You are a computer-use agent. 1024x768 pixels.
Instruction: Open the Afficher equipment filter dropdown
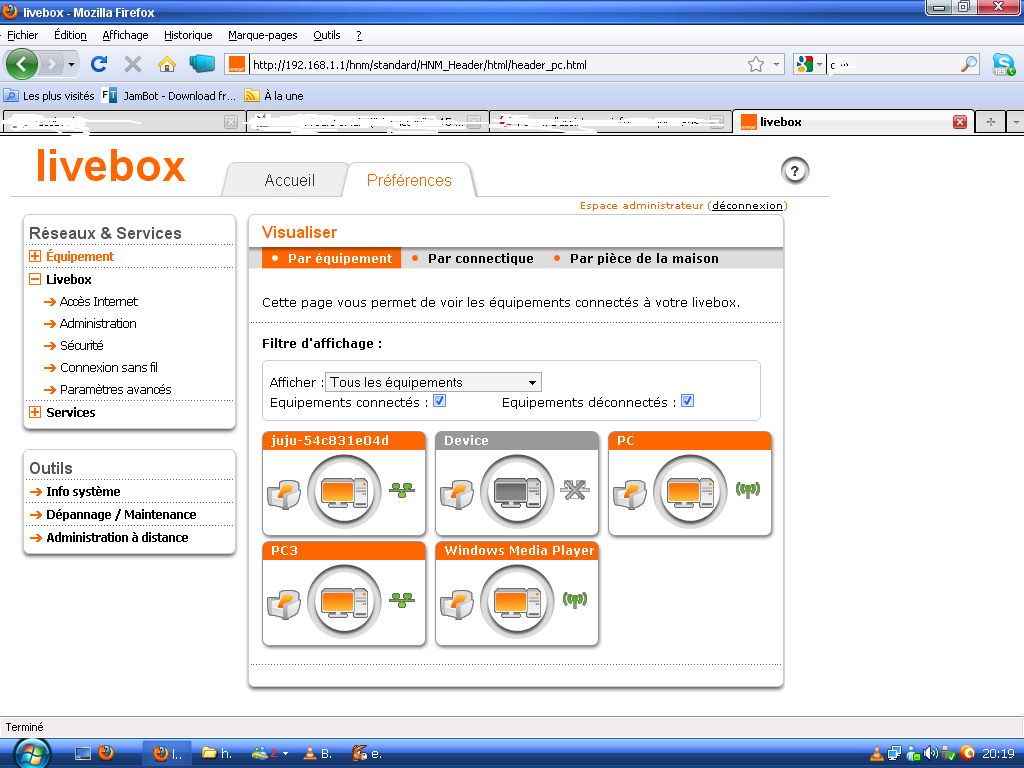433,382
